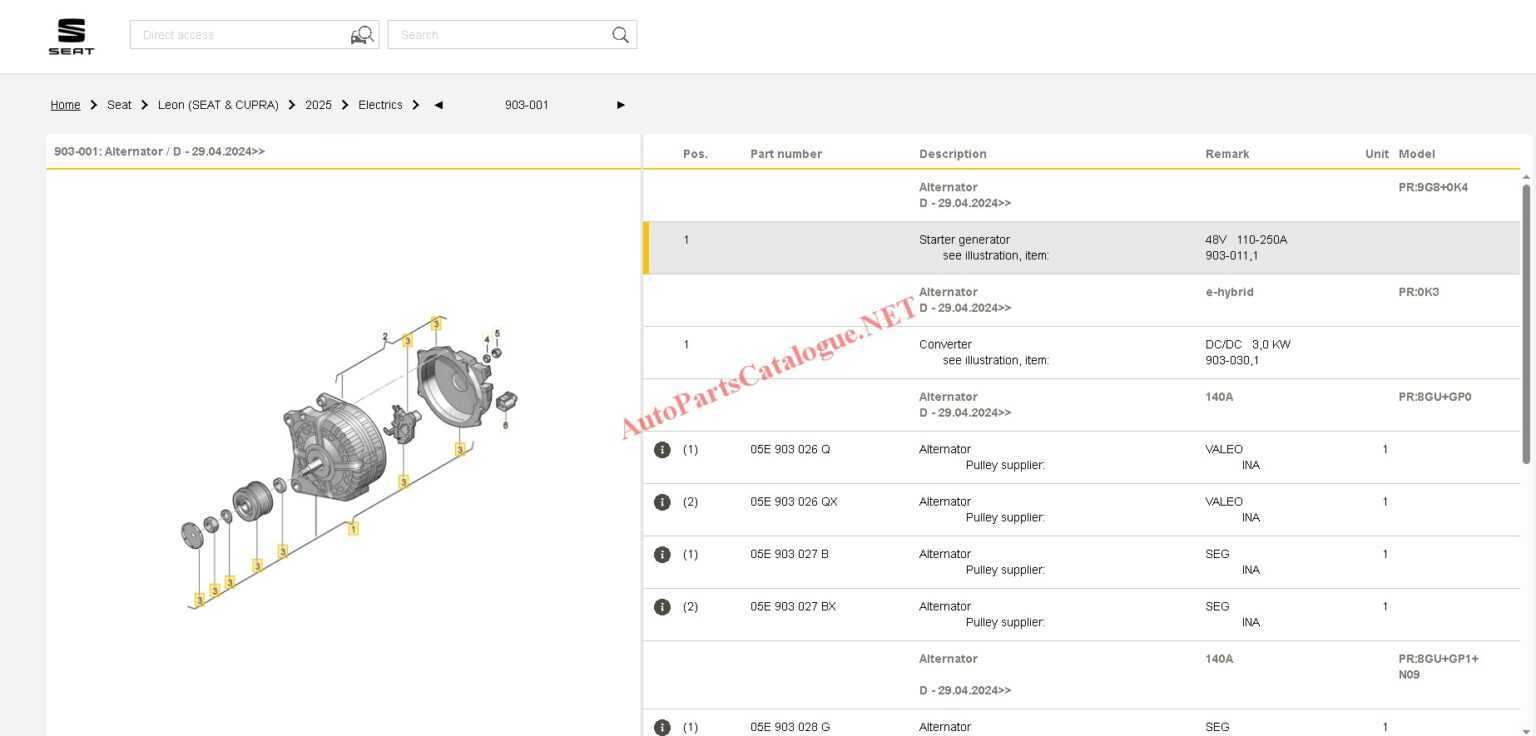Click into the Search text field
The height and width of the screenshot is (736, 1536).
point(500,35)
